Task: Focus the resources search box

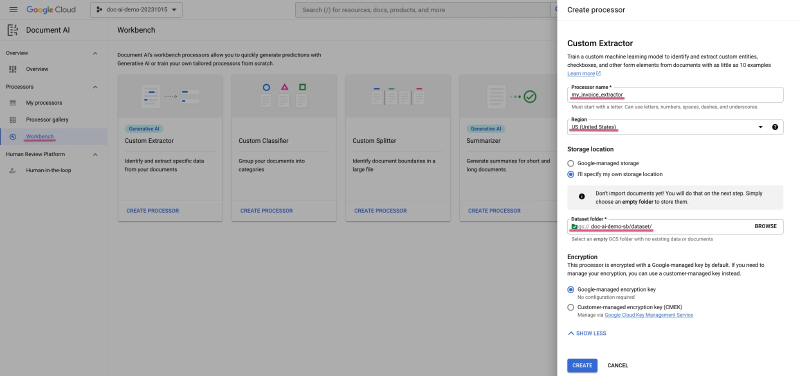Action: click(x=423, y=10)
